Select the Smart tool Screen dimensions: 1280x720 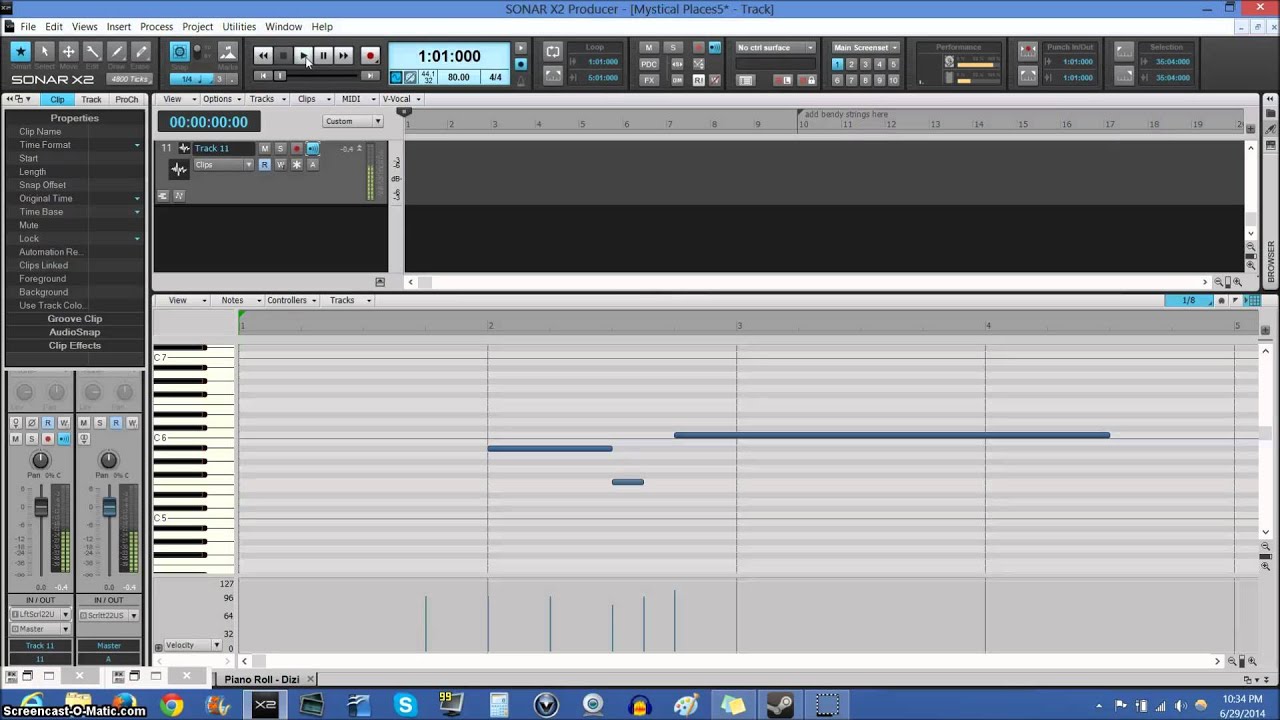pos(20,52)
